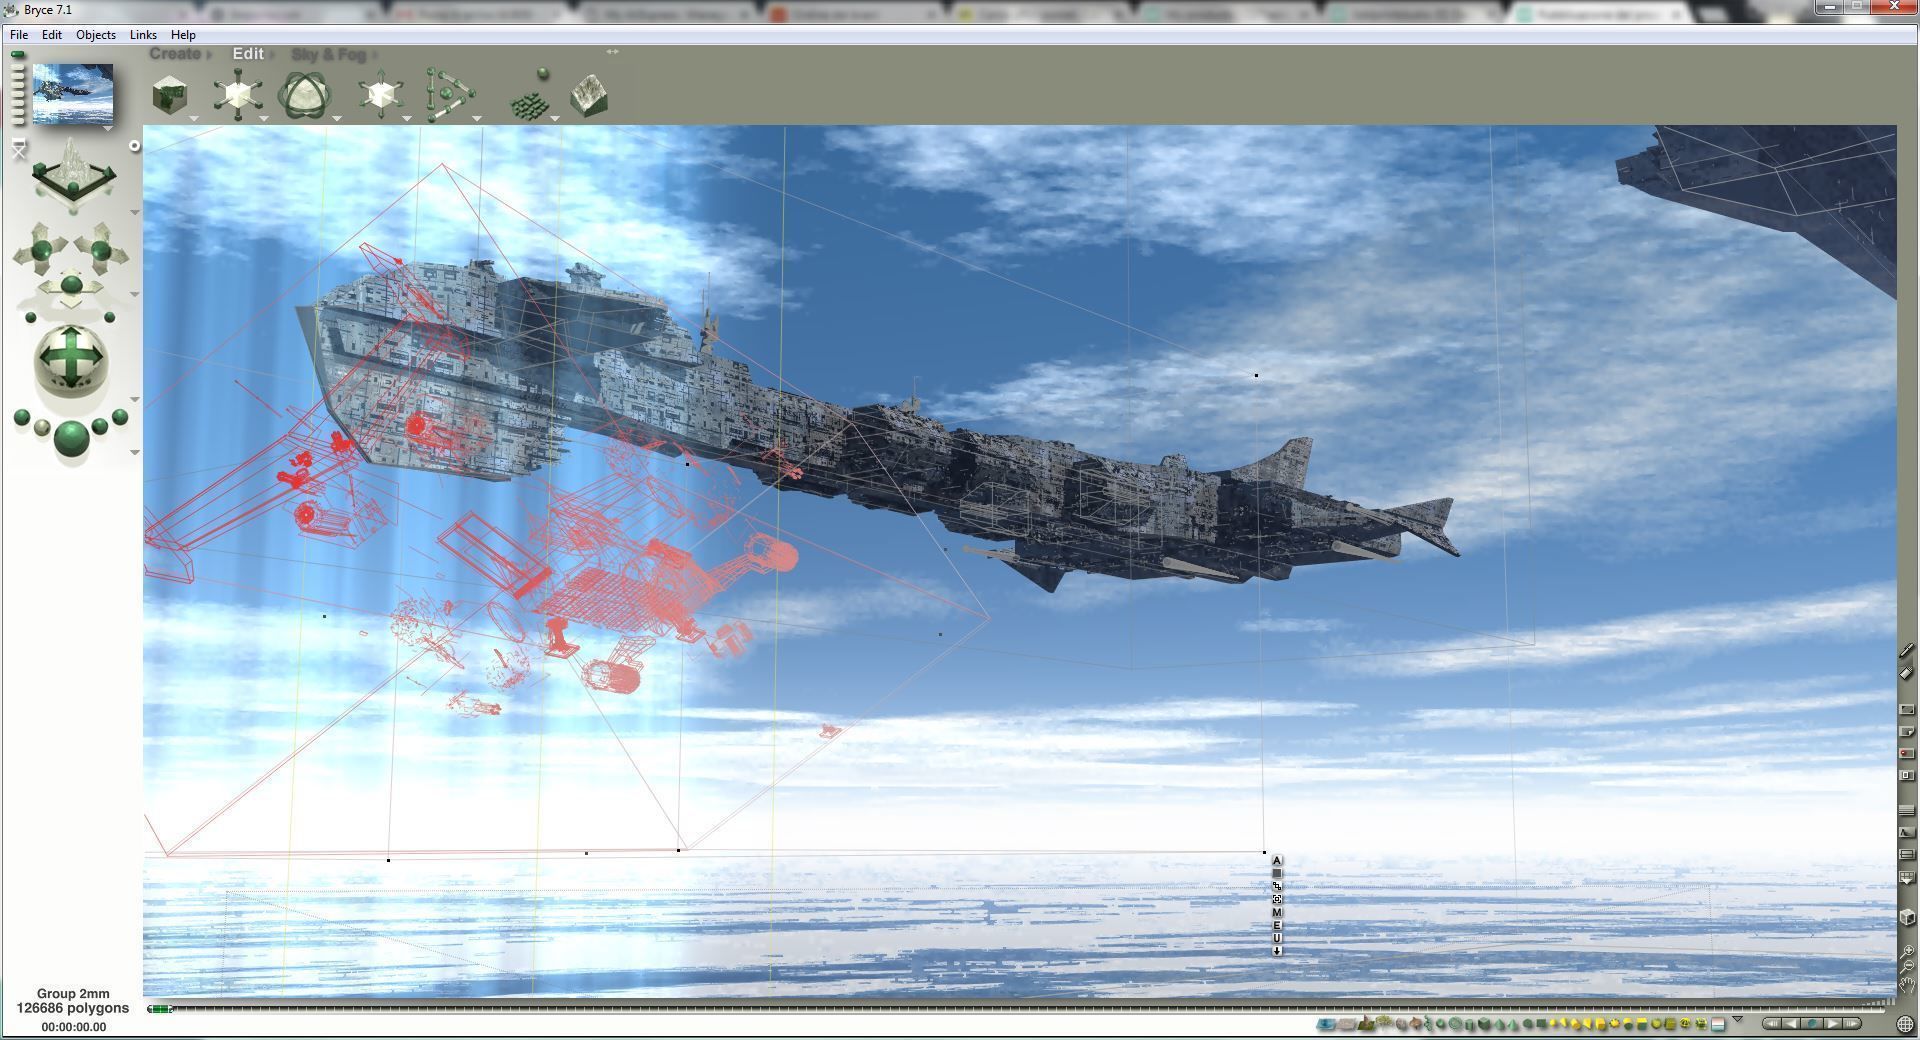
Task: Open the Edit menu in menu bar
Action: pyautogui.click(x=51, y=34)
